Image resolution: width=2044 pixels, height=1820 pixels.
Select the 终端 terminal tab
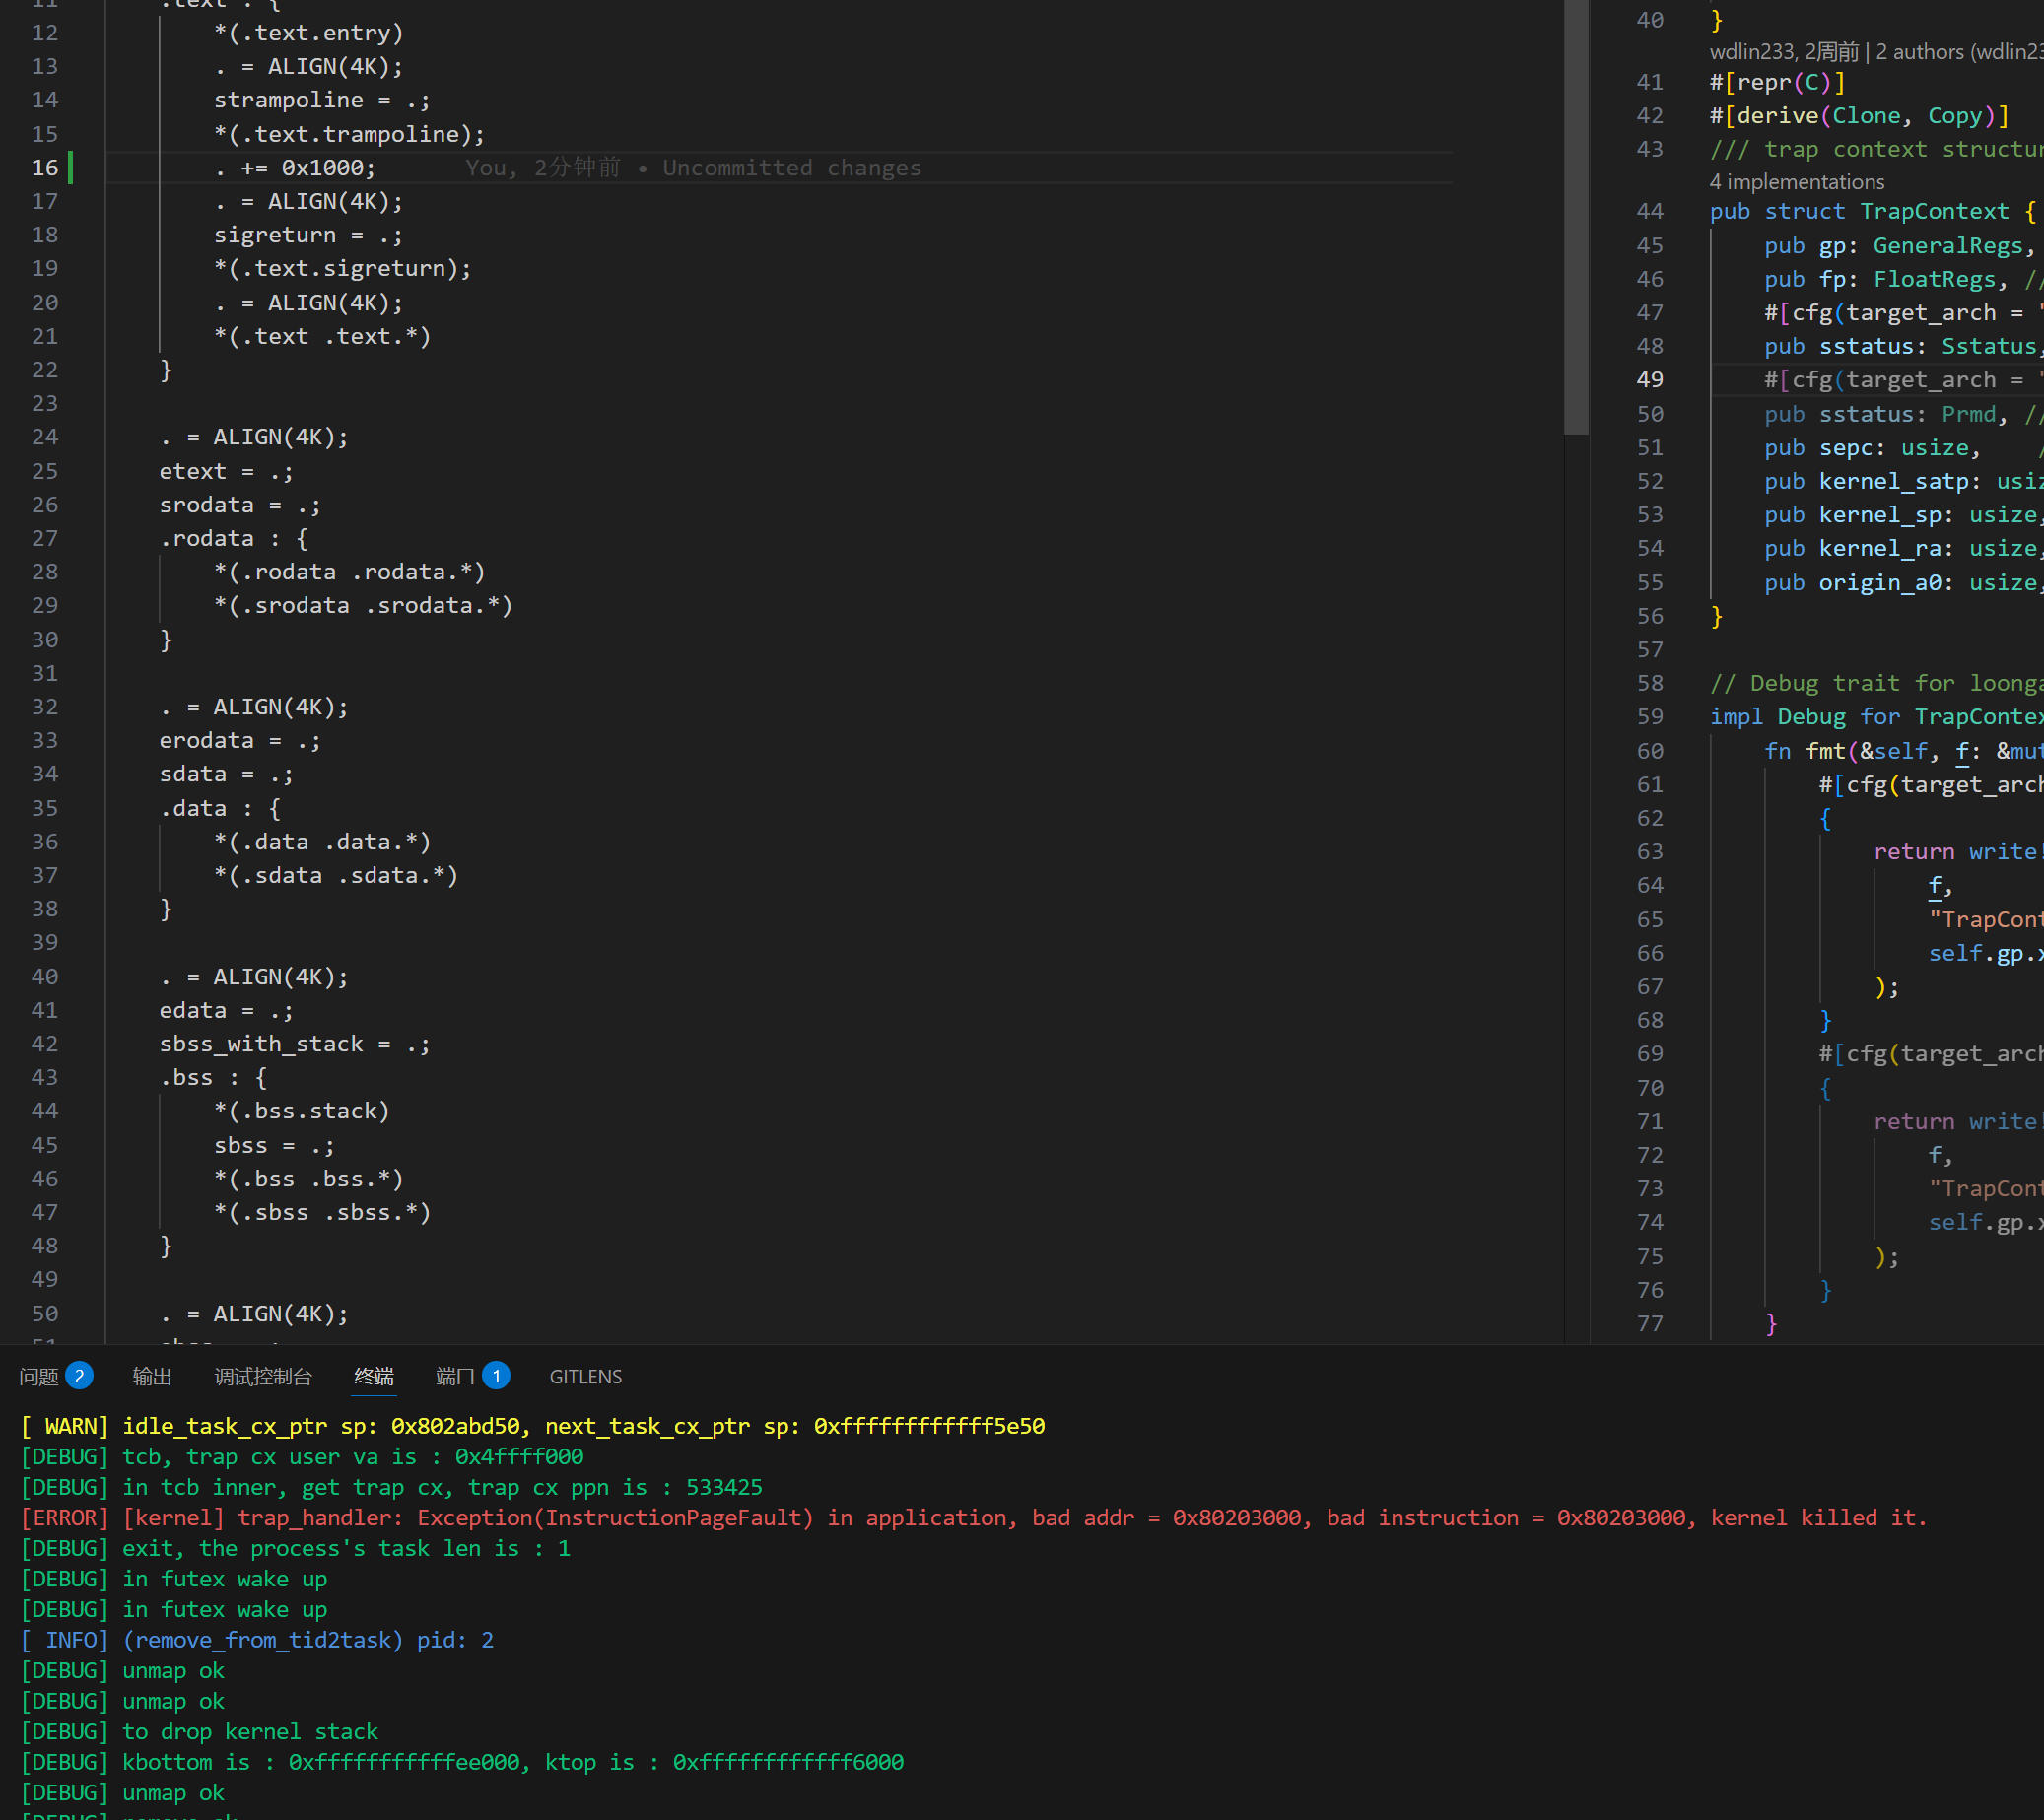coord(374,1377)
